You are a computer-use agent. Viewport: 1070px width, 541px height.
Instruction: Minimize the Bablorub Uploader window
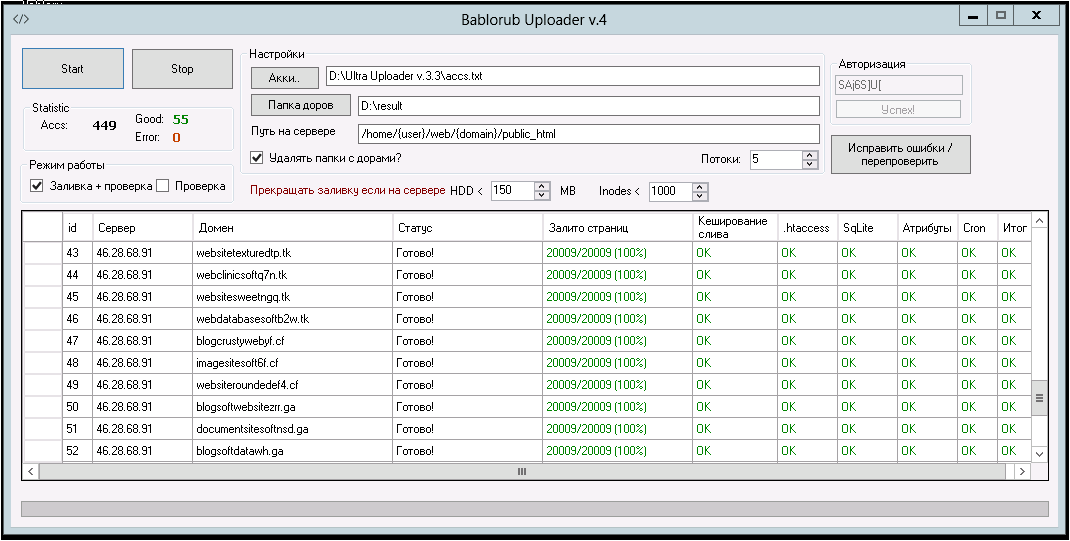point(973,16)
